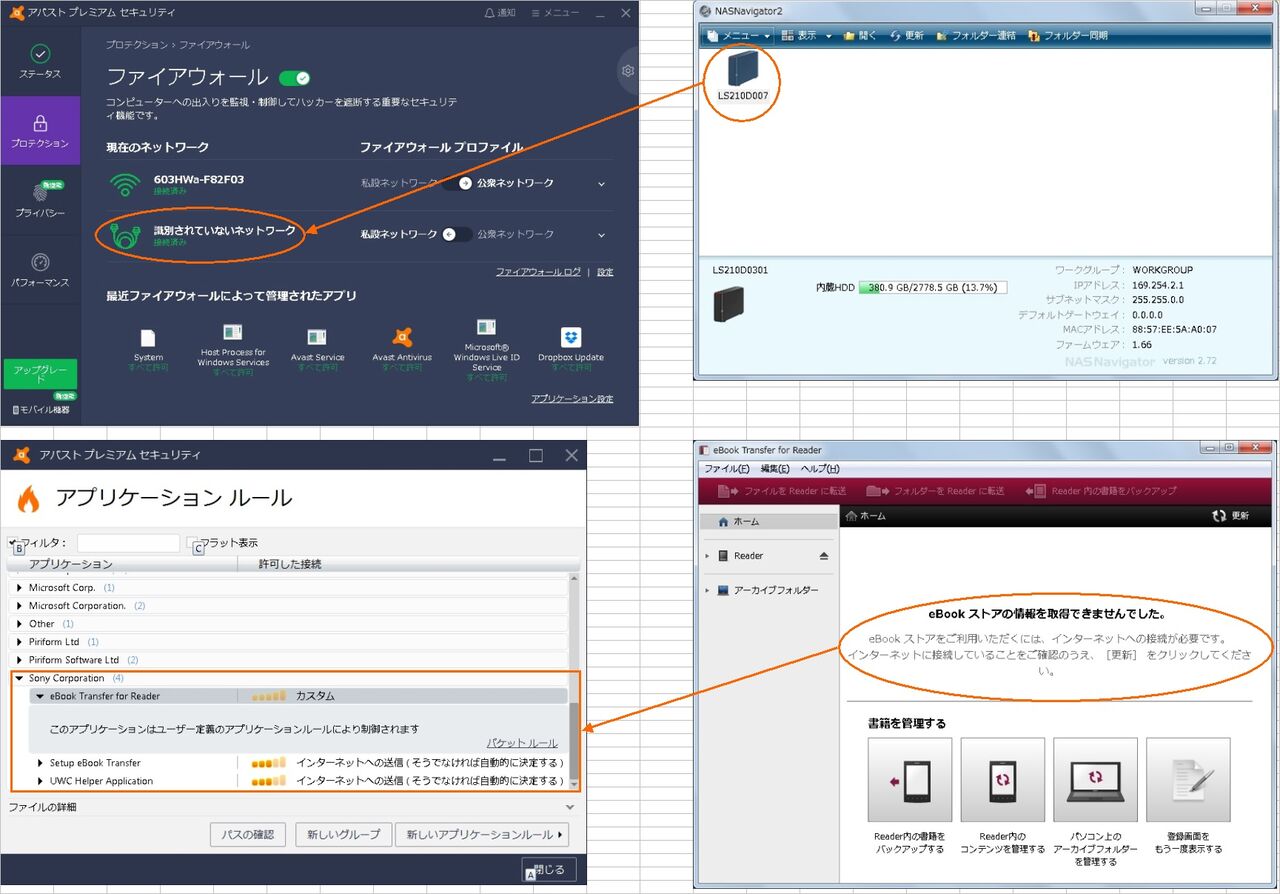Screen dimensions: 1280x894
Task: Click Folder sync in NASNavigator toolbar
Action: click(1067, 35)
